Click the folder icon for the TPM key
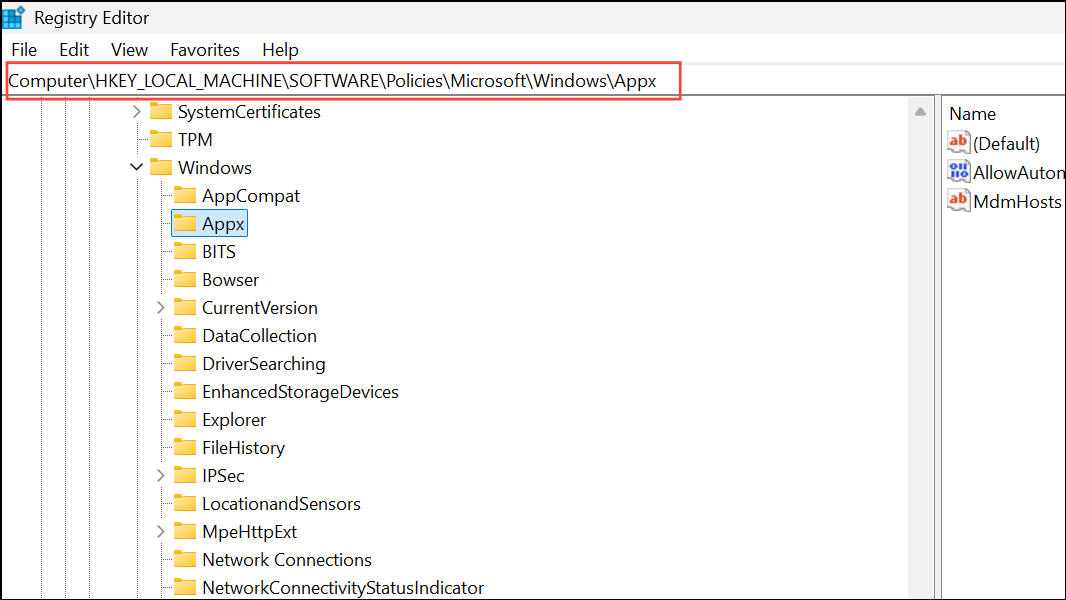 161,140
